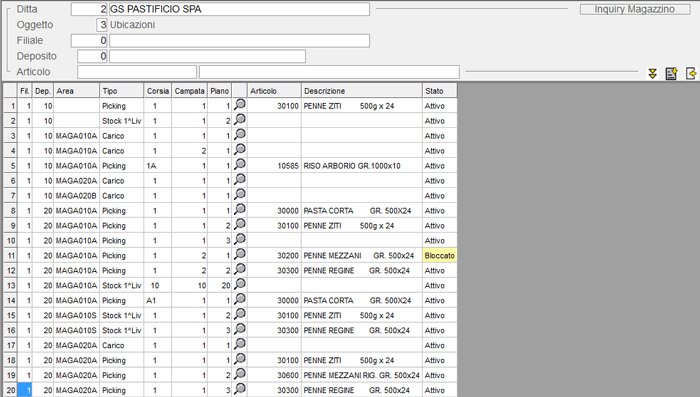This screenshot has width=700, height=397.
Task: Click the Oggetto code field
Action: (102, 25)
